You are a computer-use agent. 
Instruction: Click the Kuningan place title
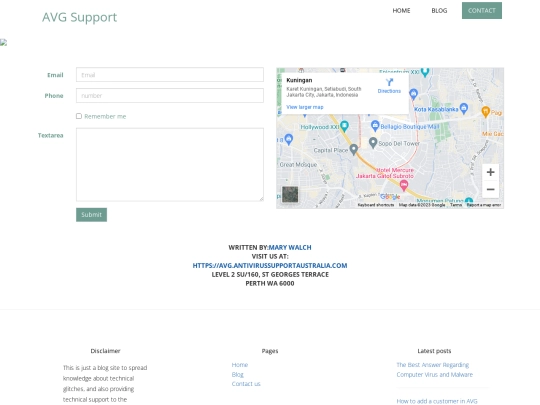(299, 80)
